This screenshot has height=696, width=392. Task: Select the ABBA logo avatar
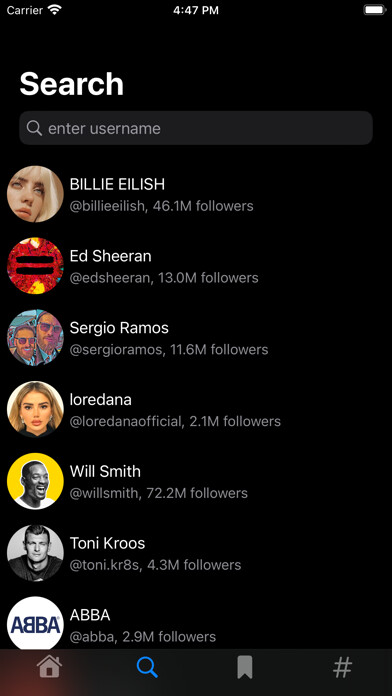(x=35, y=624)
